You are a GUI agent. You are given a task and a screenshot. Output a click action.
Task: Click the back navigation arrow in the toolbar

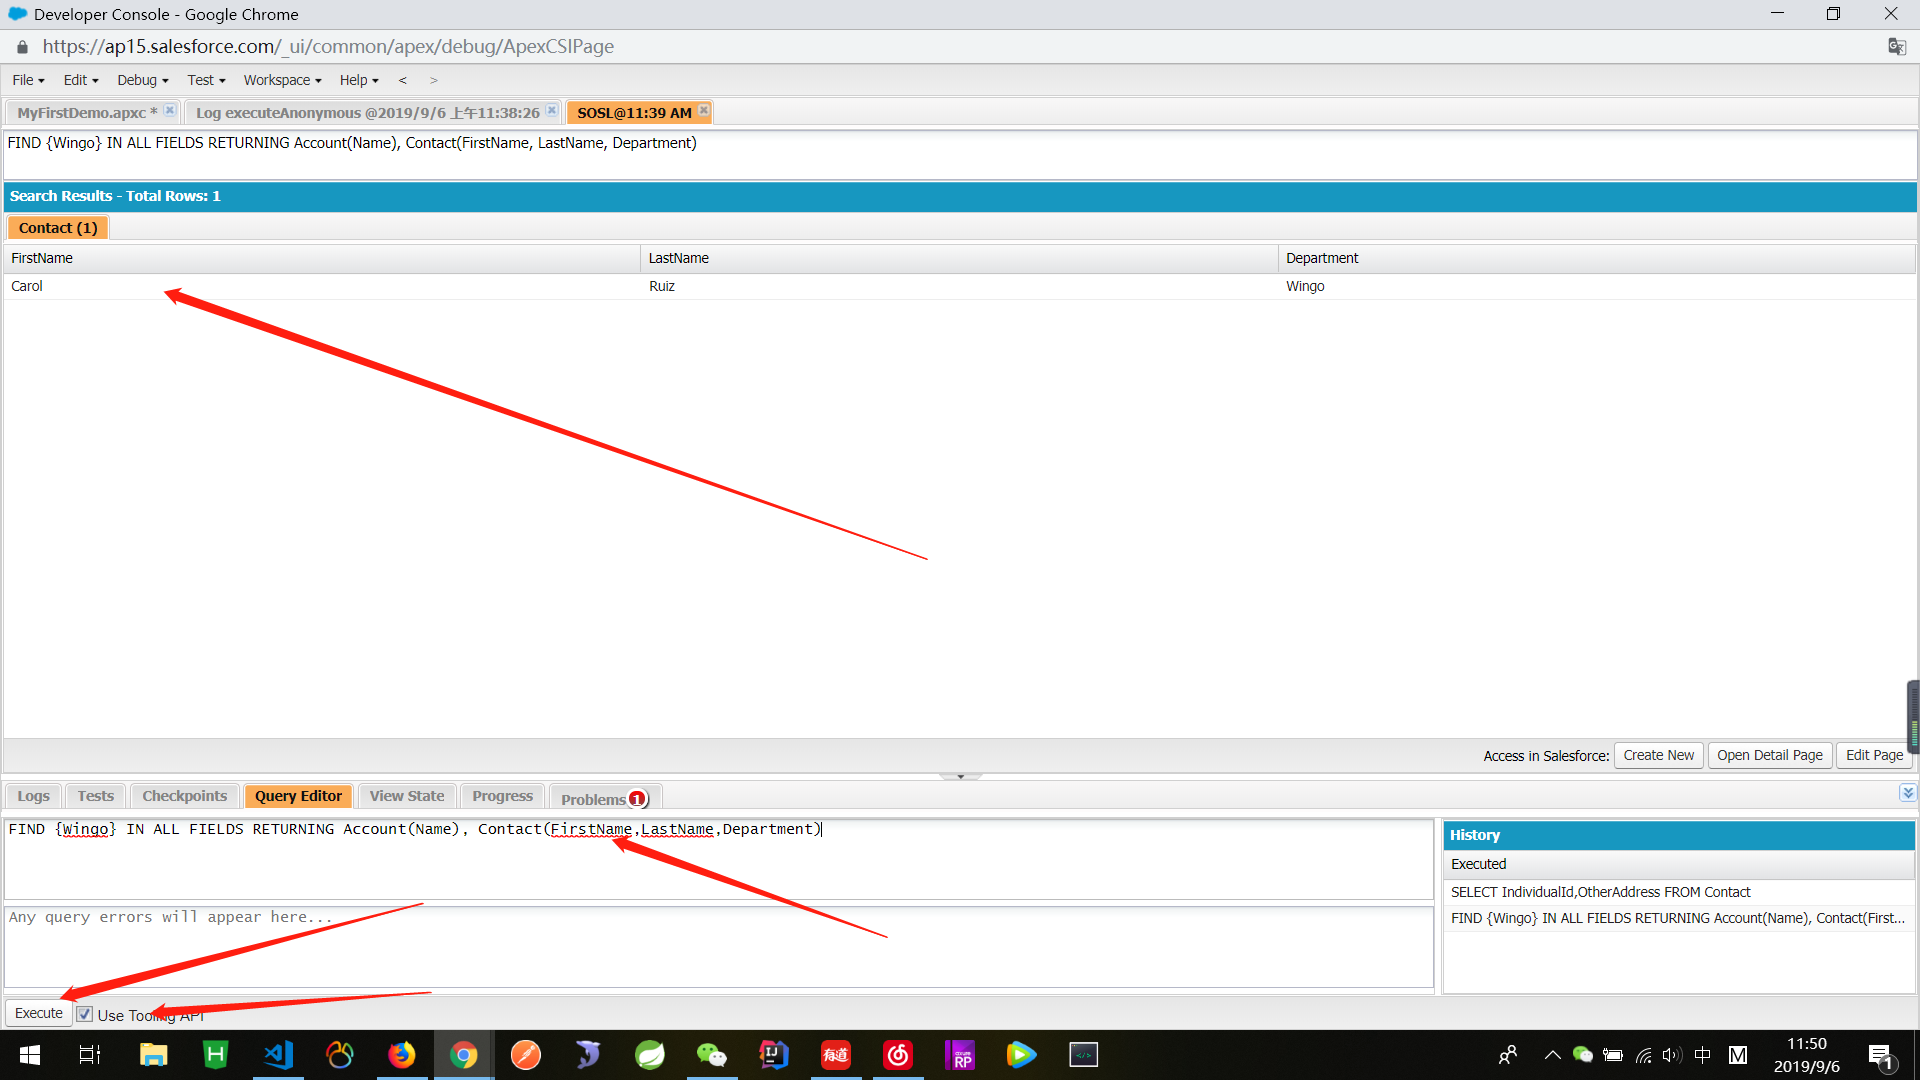[403, 80]
